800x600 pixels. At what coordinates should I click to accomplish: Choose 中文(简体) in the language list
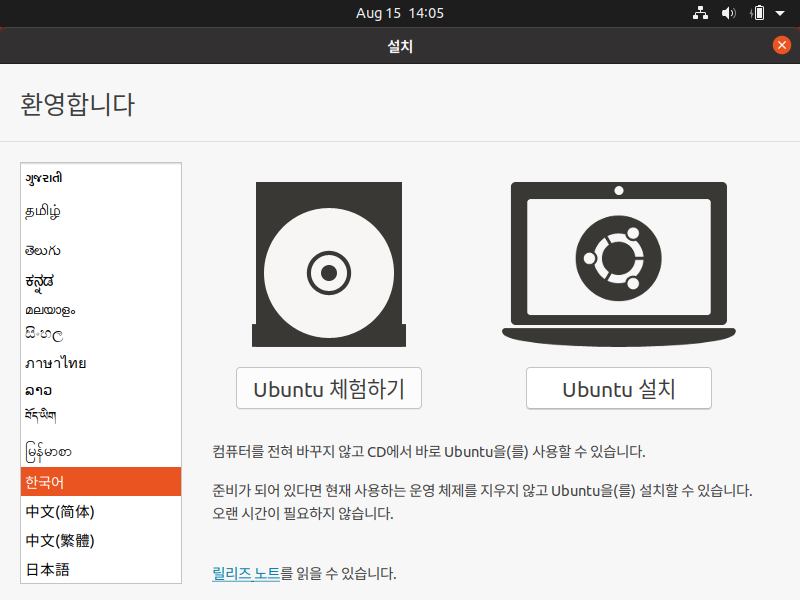point(101,511)
